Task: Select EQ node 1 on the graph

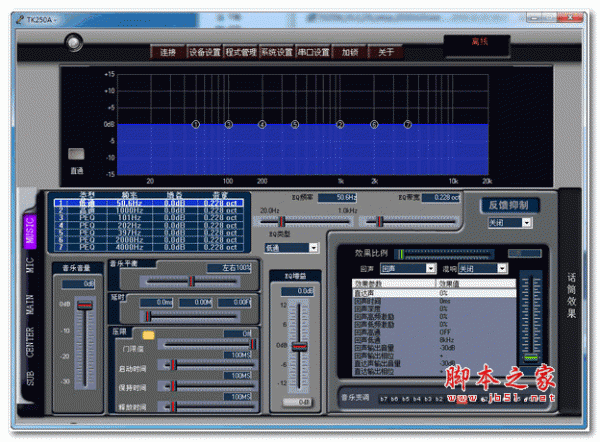Action: tap(196, 125)
